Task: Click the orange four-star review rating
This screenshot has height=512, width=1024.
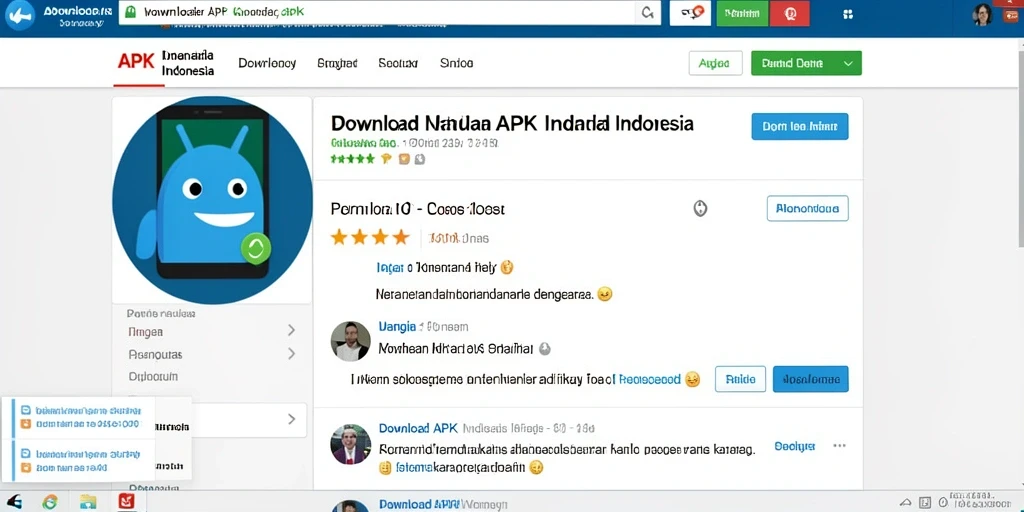Action: [370, 237]
